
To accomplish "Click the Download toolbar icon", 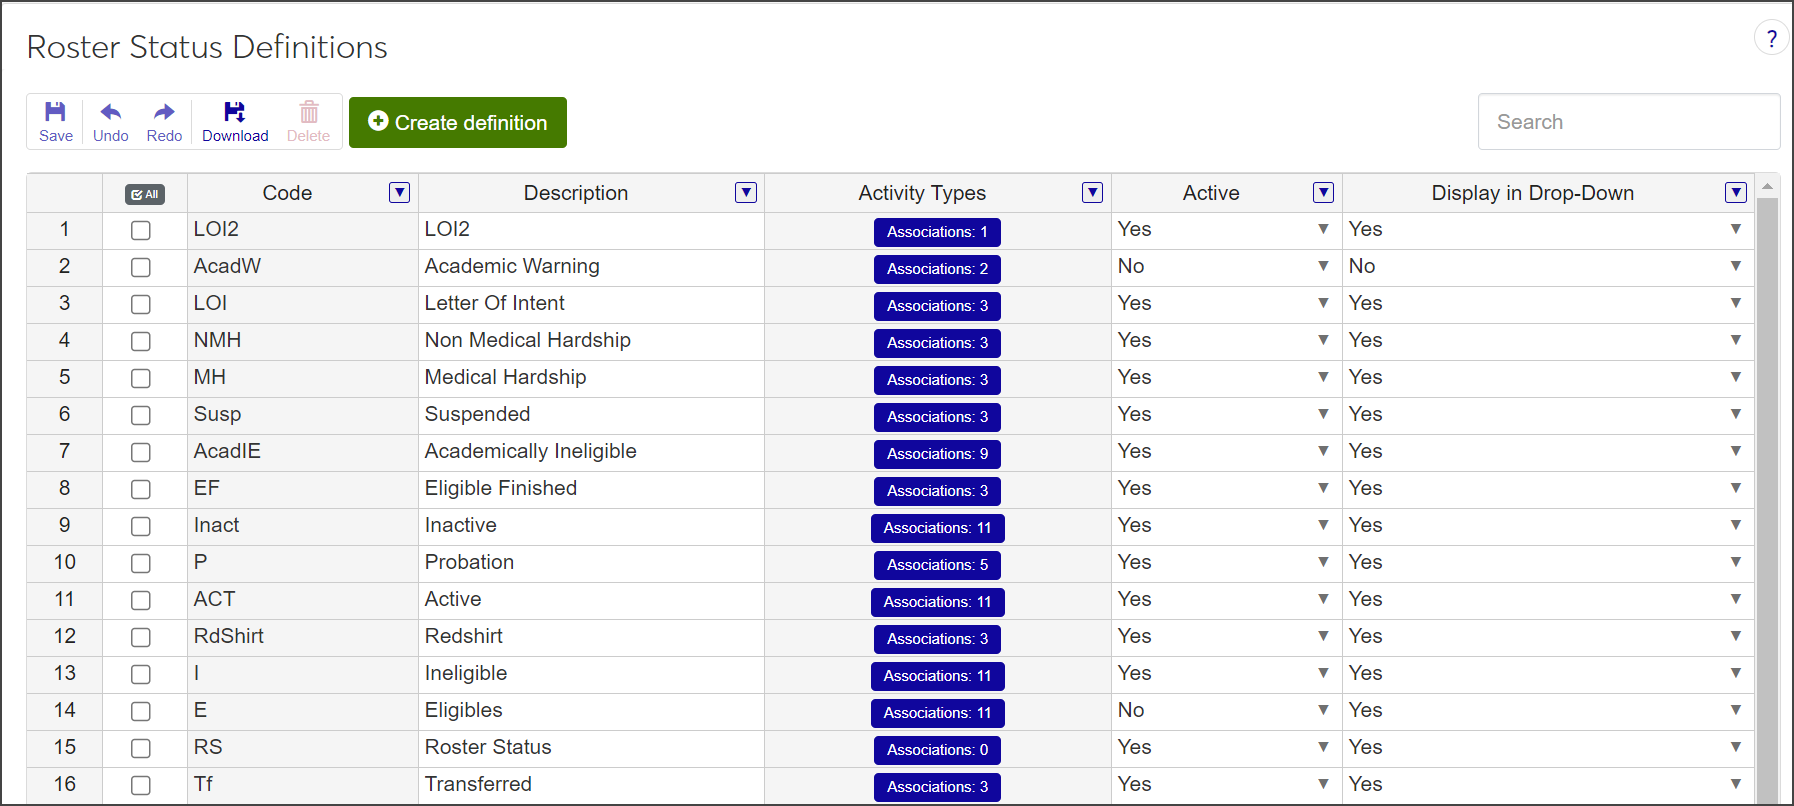I will coord(235,113).
